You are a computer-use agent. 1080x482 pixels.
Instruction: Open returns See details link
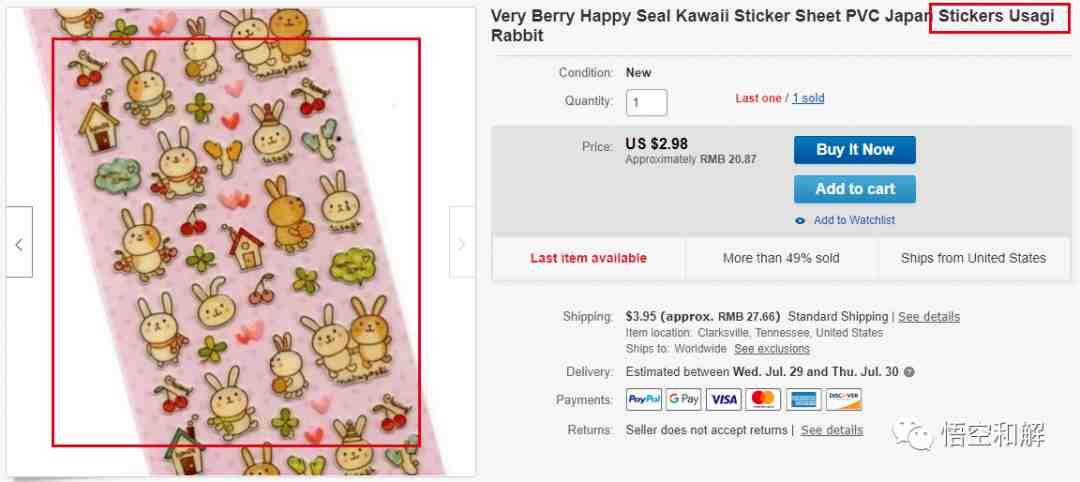[831, 430]
